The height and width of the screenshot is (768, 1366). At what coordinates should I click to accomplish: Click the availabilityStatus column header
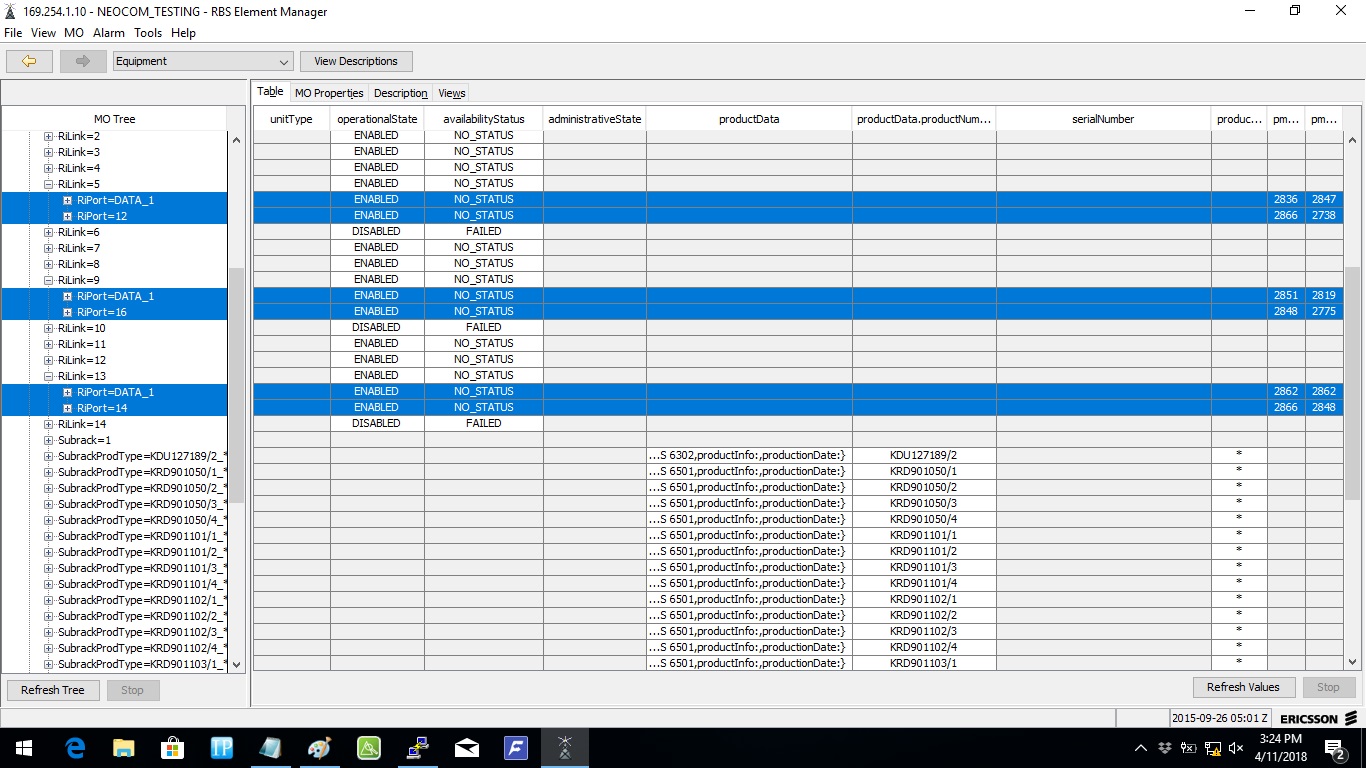coord(484,119)
